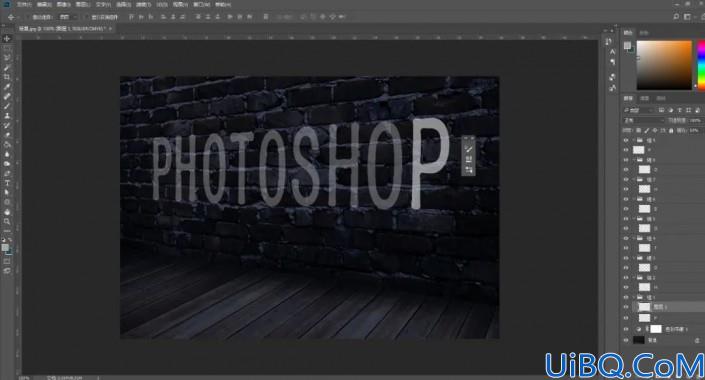
Task: Open the 文件 menu
Action: click(x=24, y=4)
